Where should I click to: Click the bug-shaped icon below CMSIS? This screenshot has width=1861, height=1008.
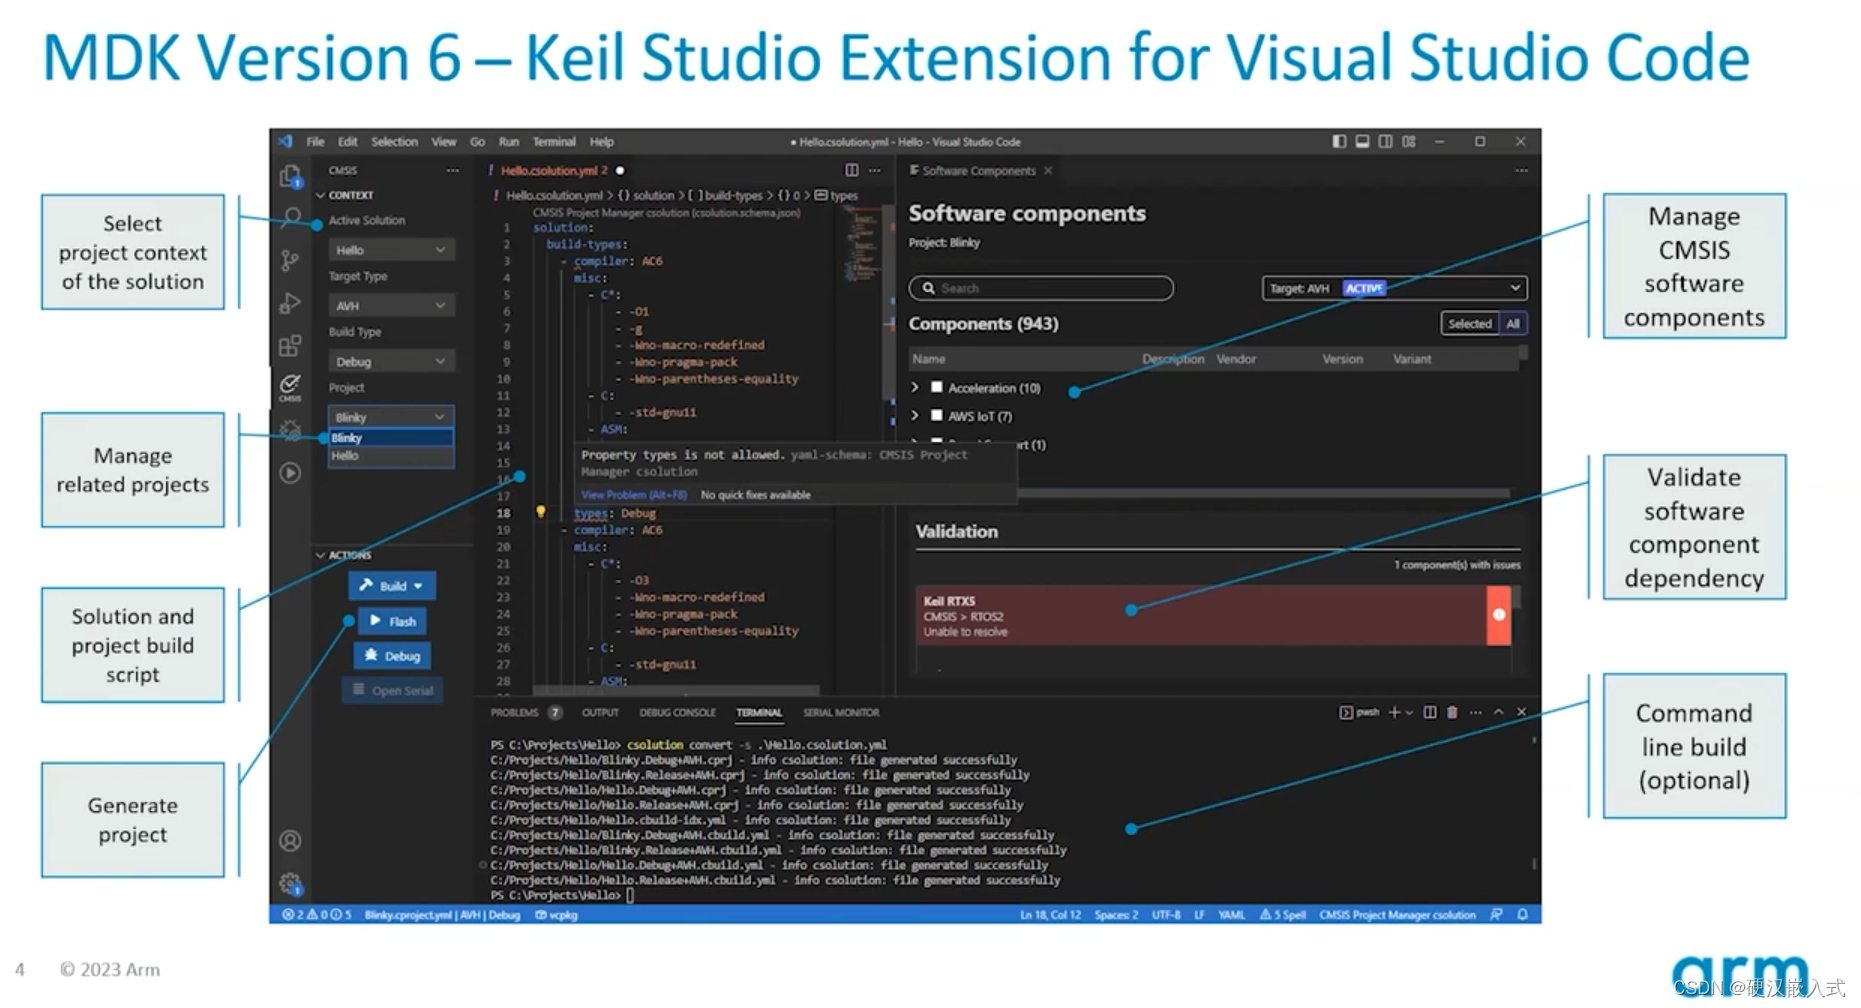(290, 431)
